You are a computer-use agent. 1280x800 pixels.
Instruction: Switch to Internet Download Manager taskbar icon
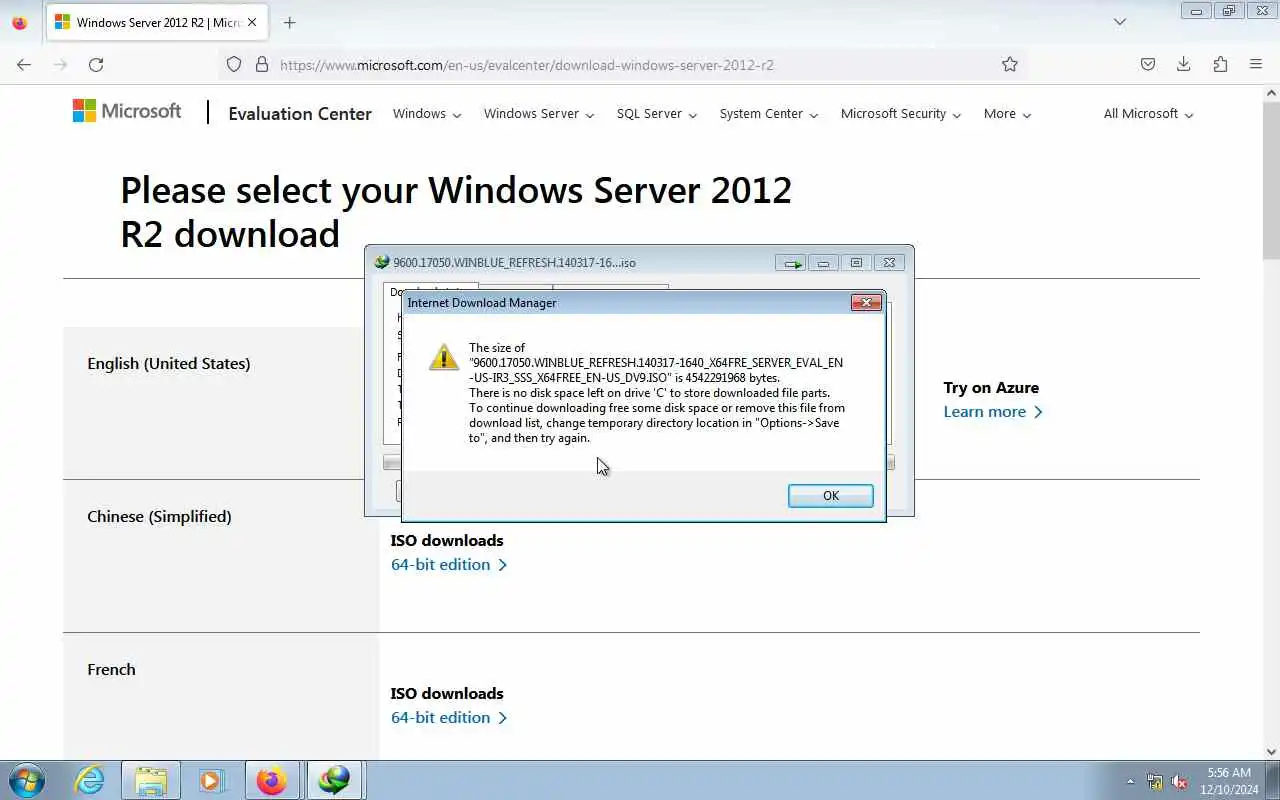334,780
